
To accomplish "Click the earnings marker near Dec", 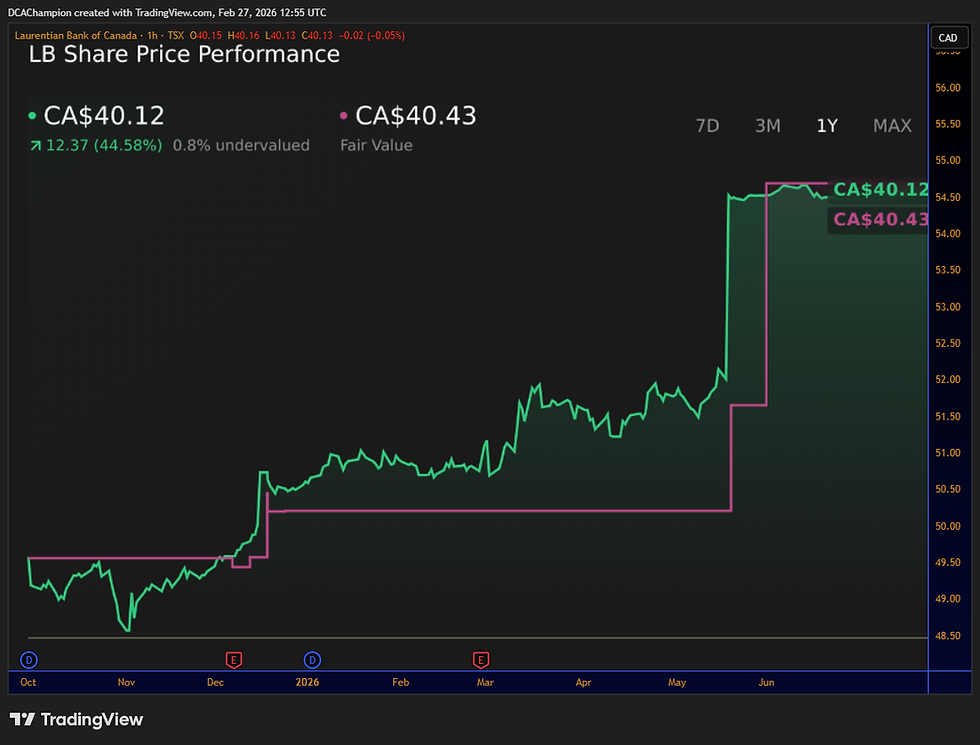I will (x=233, y=659).
